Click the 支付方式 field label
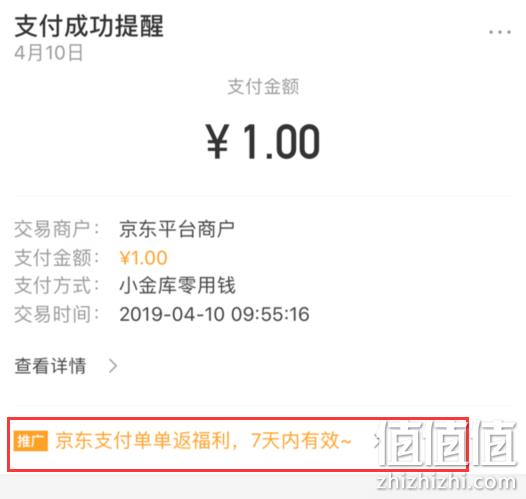This screenshot has height=499, width=526. (x=57, y=286)
